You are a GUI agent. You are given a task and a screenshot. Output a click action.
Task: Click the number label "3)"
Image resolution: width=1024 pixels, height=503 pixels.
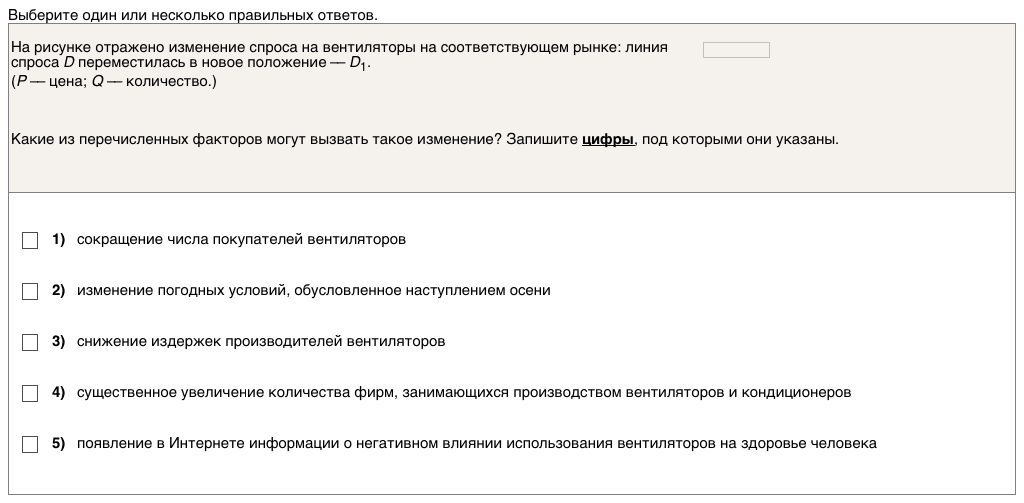point(59,341)
